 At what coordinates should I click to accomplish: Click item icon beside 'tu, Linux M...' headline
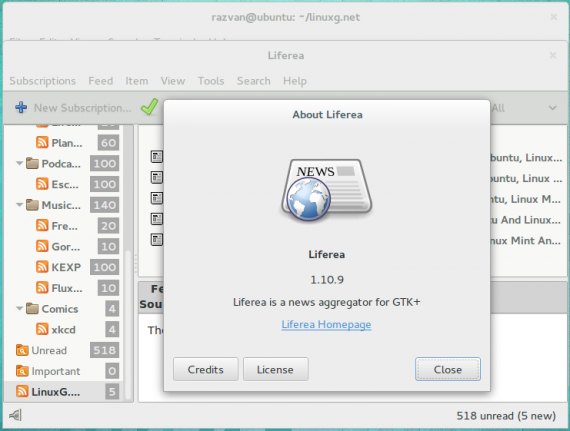coord(157,198)
